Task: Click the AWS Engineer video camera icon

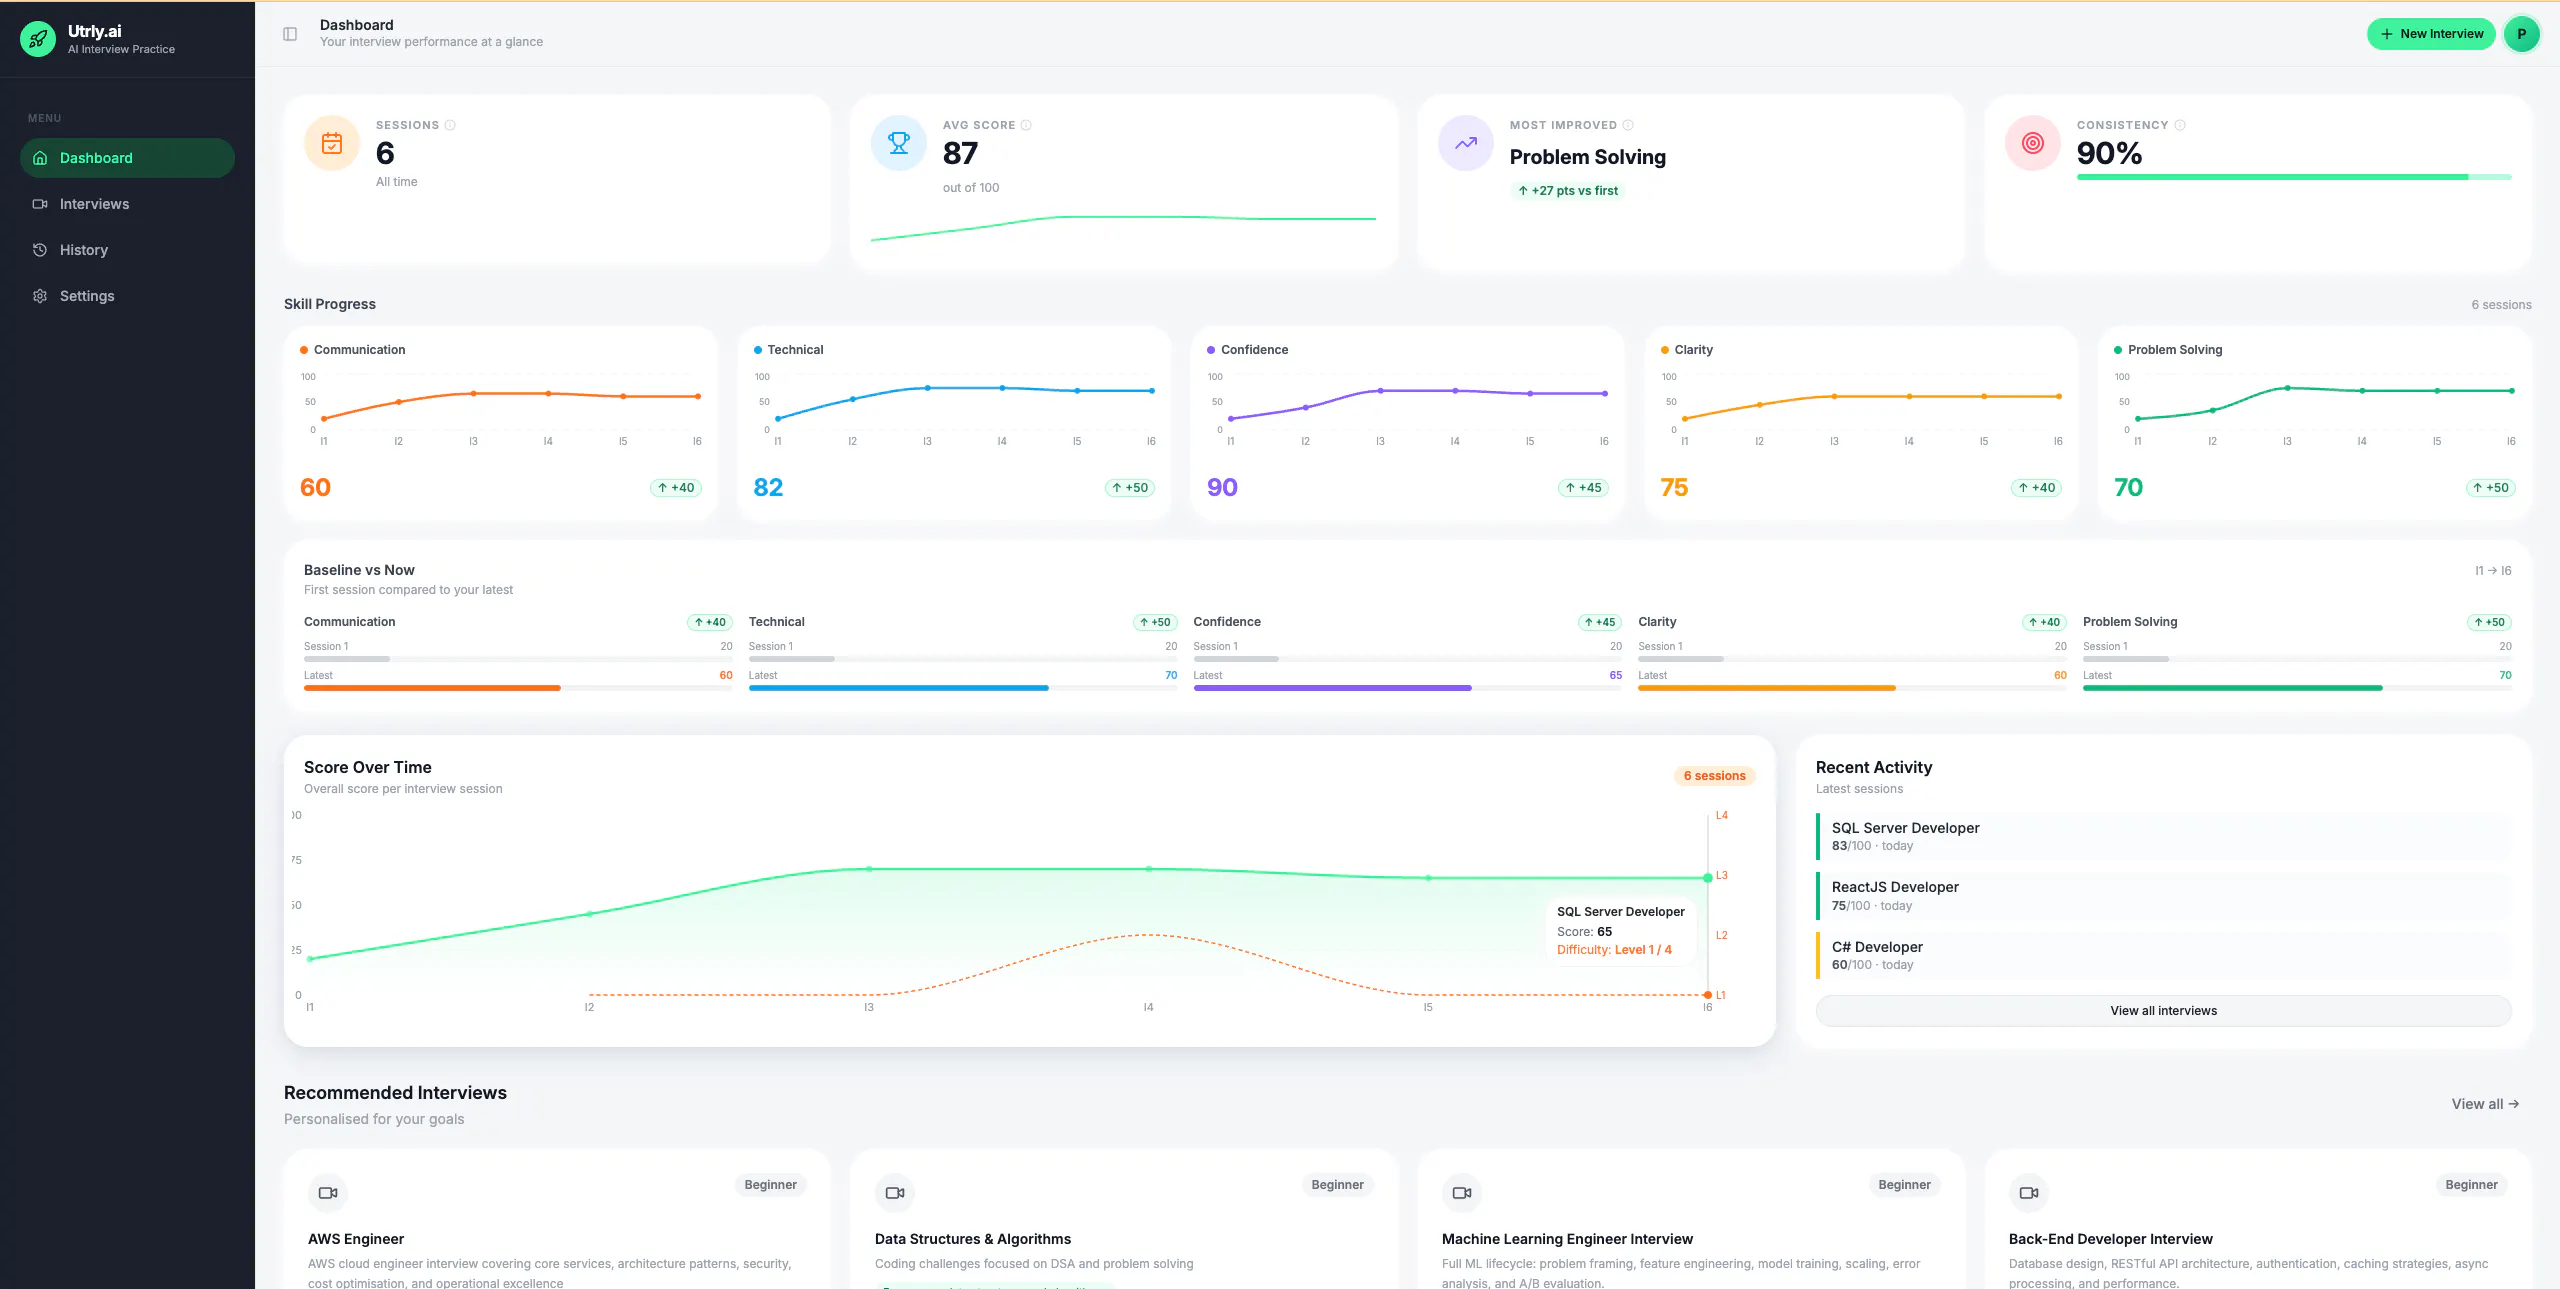Action: point(328,1193)
